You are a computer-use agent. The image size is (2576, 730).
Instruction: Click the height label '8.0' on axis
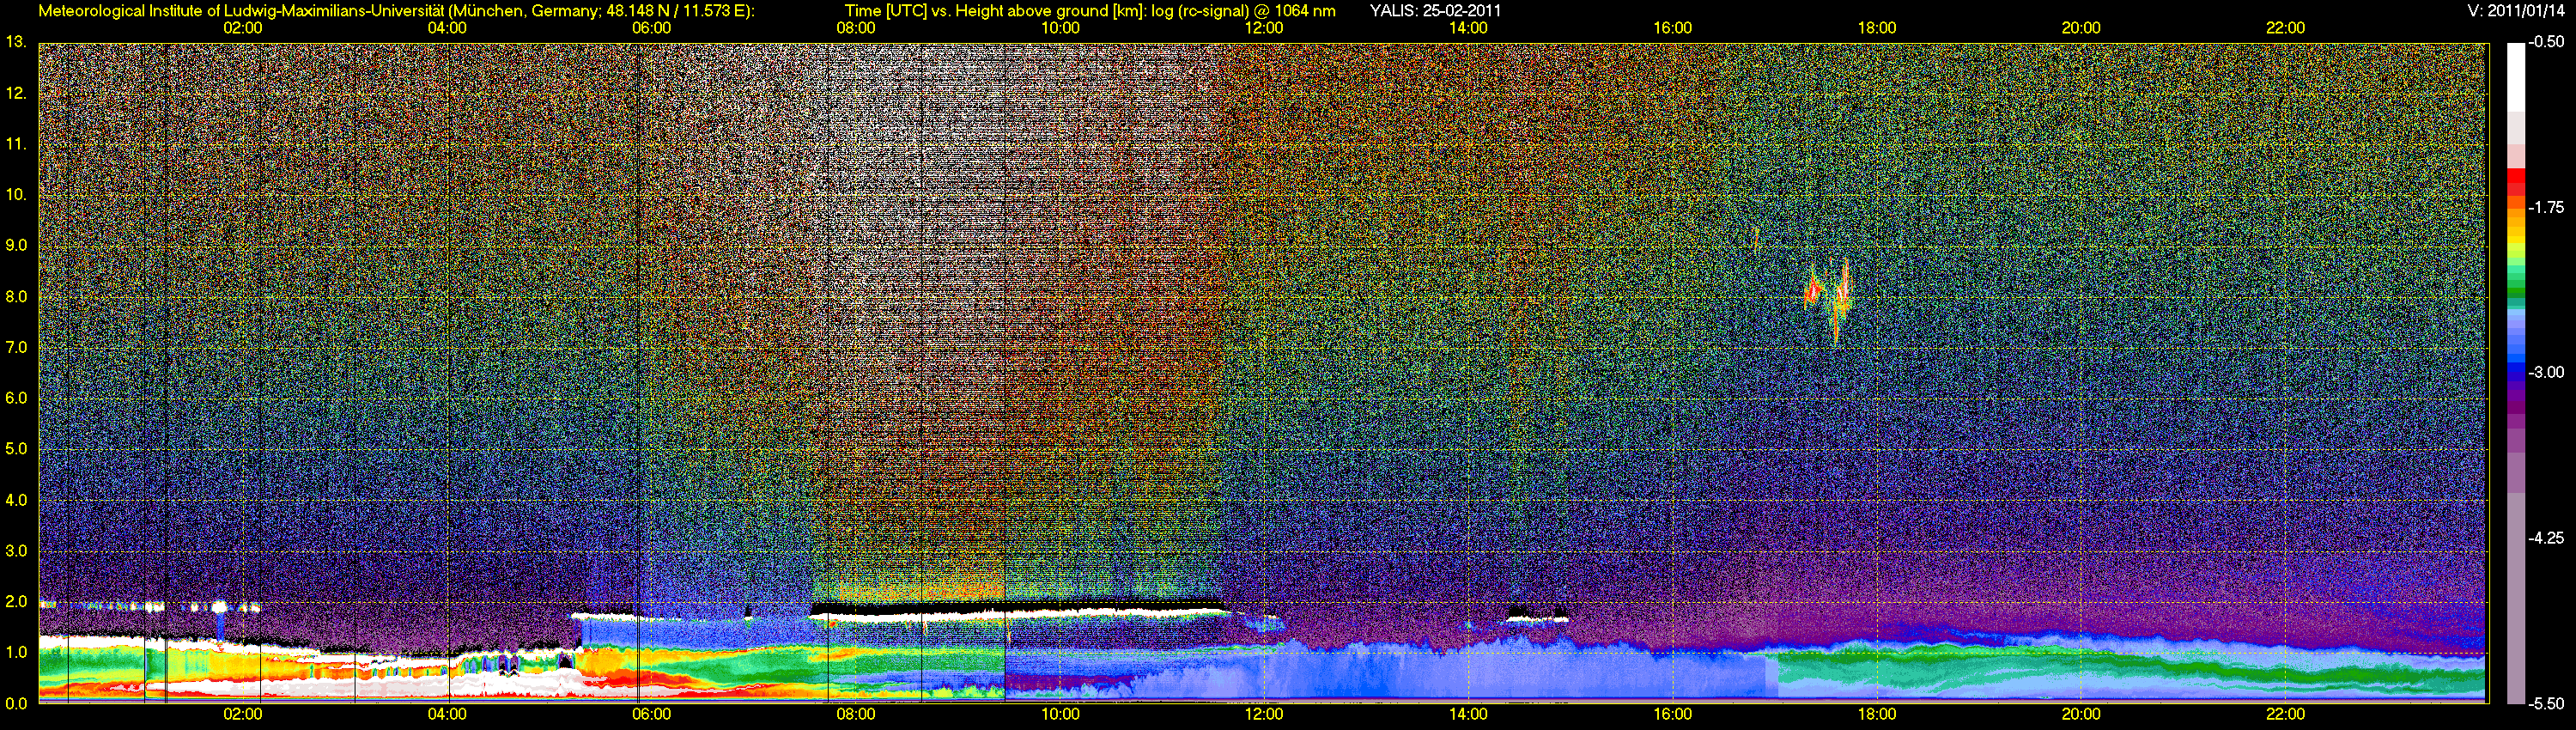(x=16, y=296)
